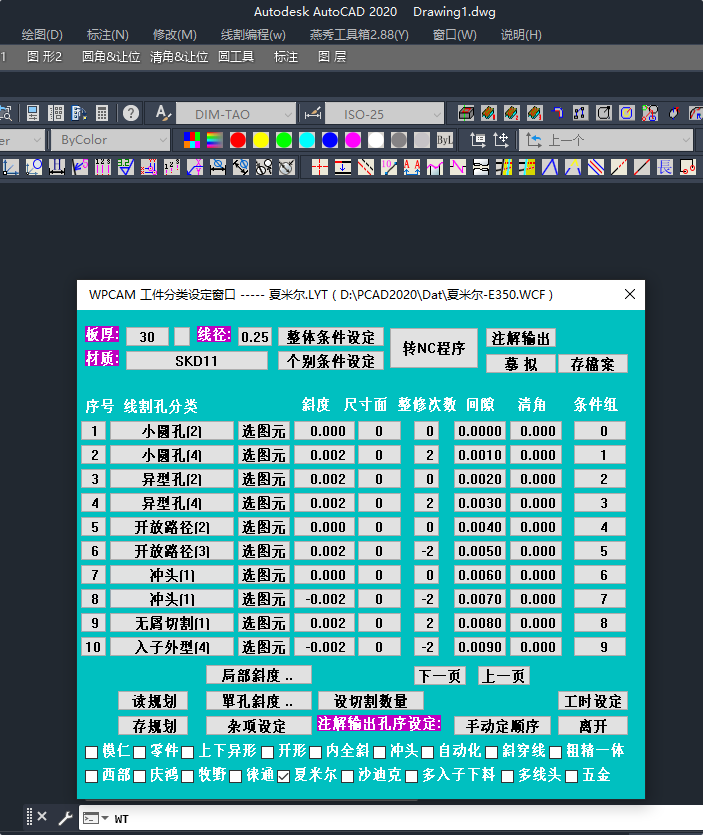
Task: Check the 西部 checkbox
Action: [92, 776]
